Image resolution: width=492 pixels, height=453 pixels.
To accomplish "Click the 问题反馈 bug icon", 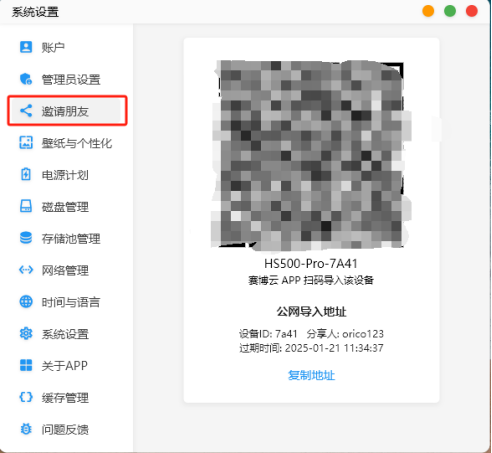I will (x=26, y=429).
